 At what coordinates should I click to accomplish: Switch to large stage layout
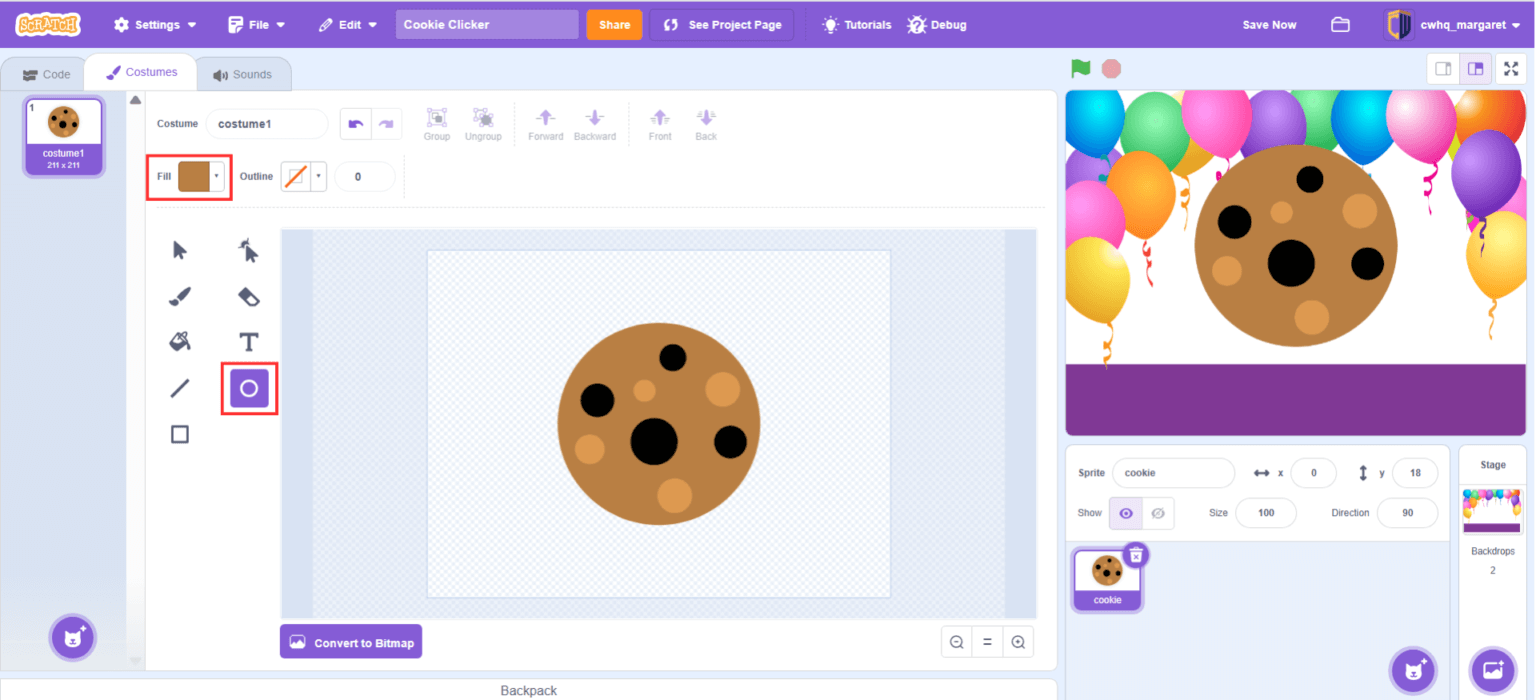click(x=1475, y=69)
